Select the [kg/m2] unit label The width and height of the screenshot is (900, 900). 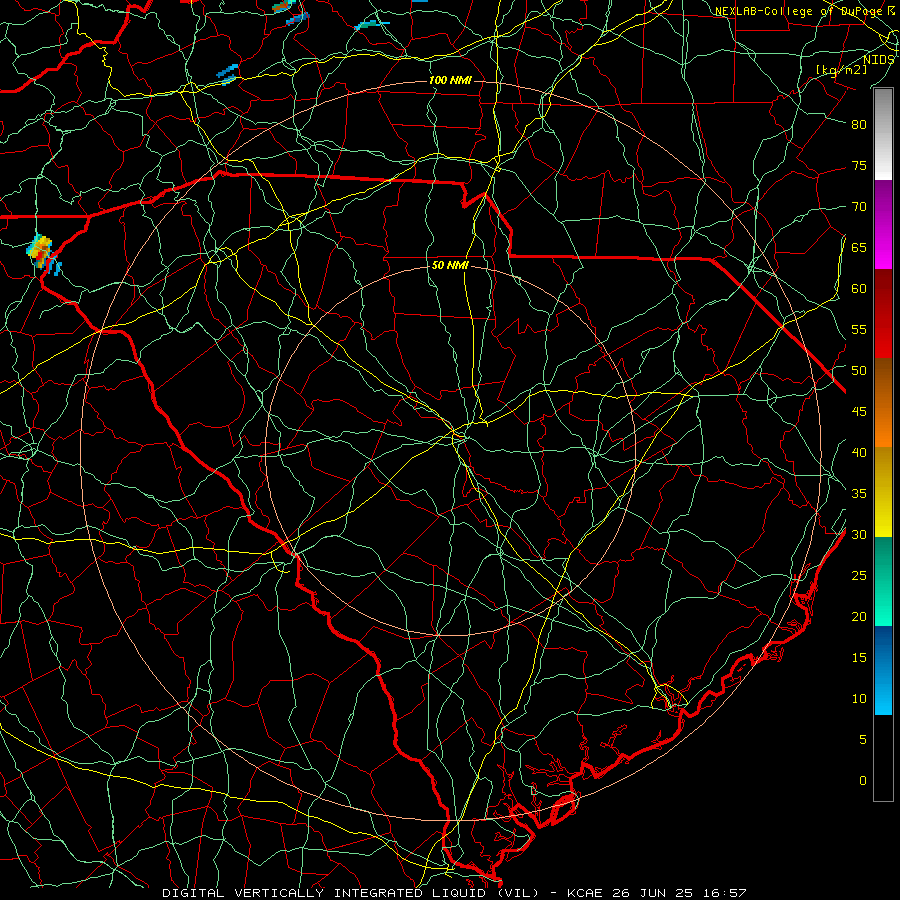(841, 70)
